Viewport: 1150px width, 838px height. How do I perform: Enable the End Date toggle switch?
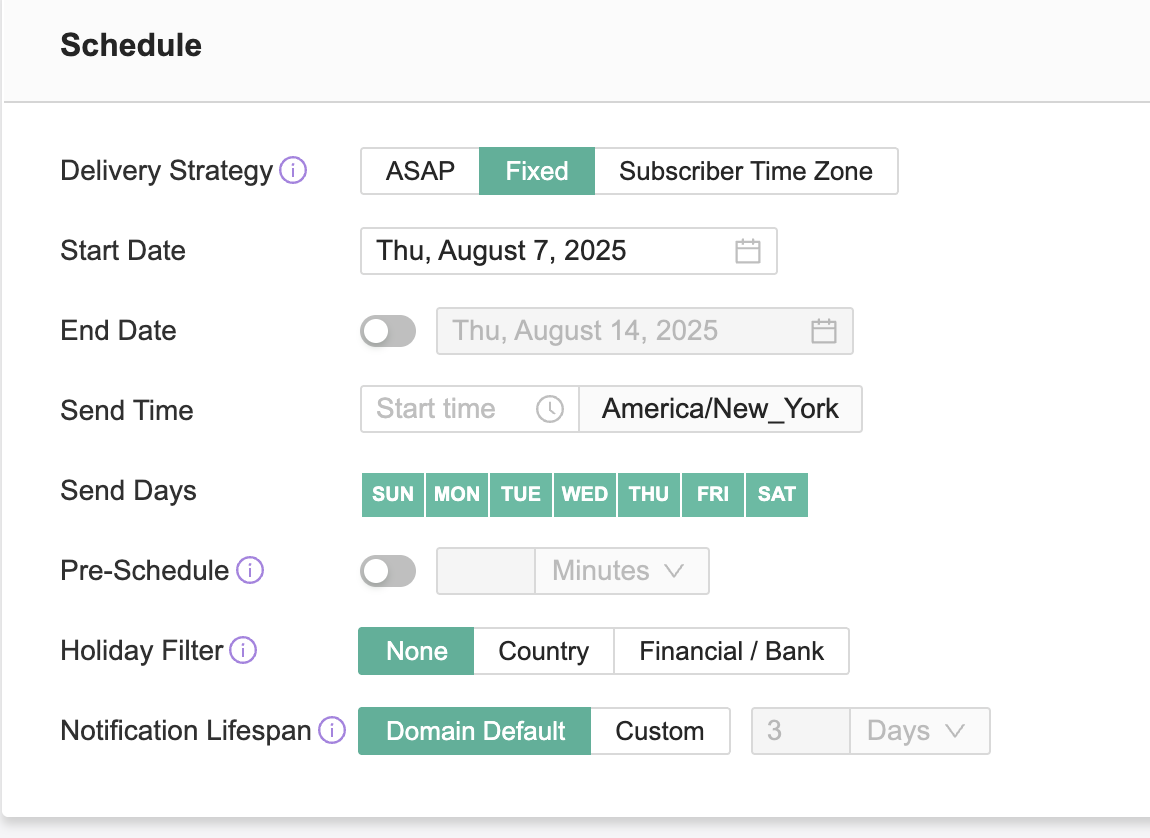[388, 331]
